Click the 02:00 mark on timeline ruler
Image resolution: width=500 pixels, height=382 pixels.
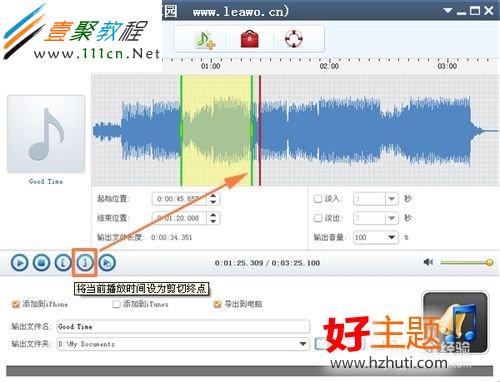pos(329,66)
